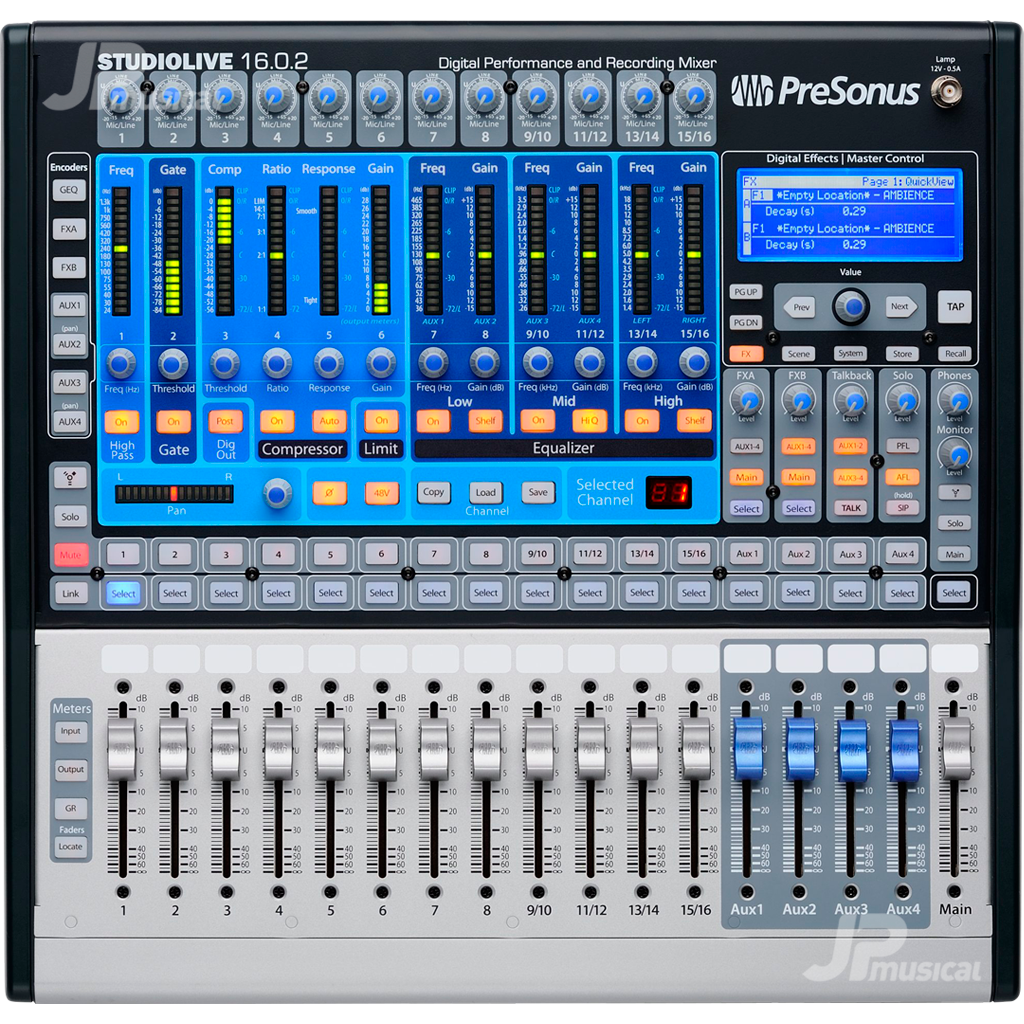
Task: Open the Scene menu button
Action: tap(798, 354)
